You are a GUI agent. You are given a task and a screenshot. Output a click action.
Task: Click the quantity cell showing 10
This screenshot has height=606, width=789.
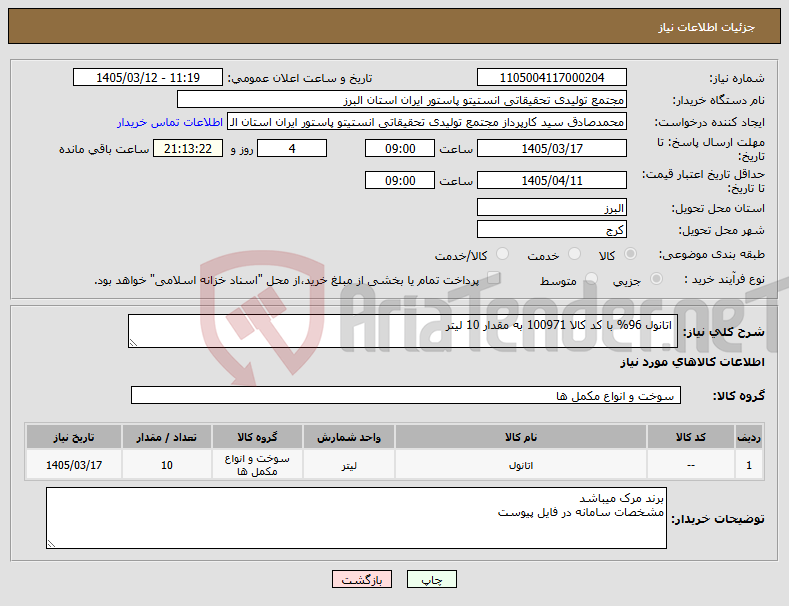pos(167,465)
